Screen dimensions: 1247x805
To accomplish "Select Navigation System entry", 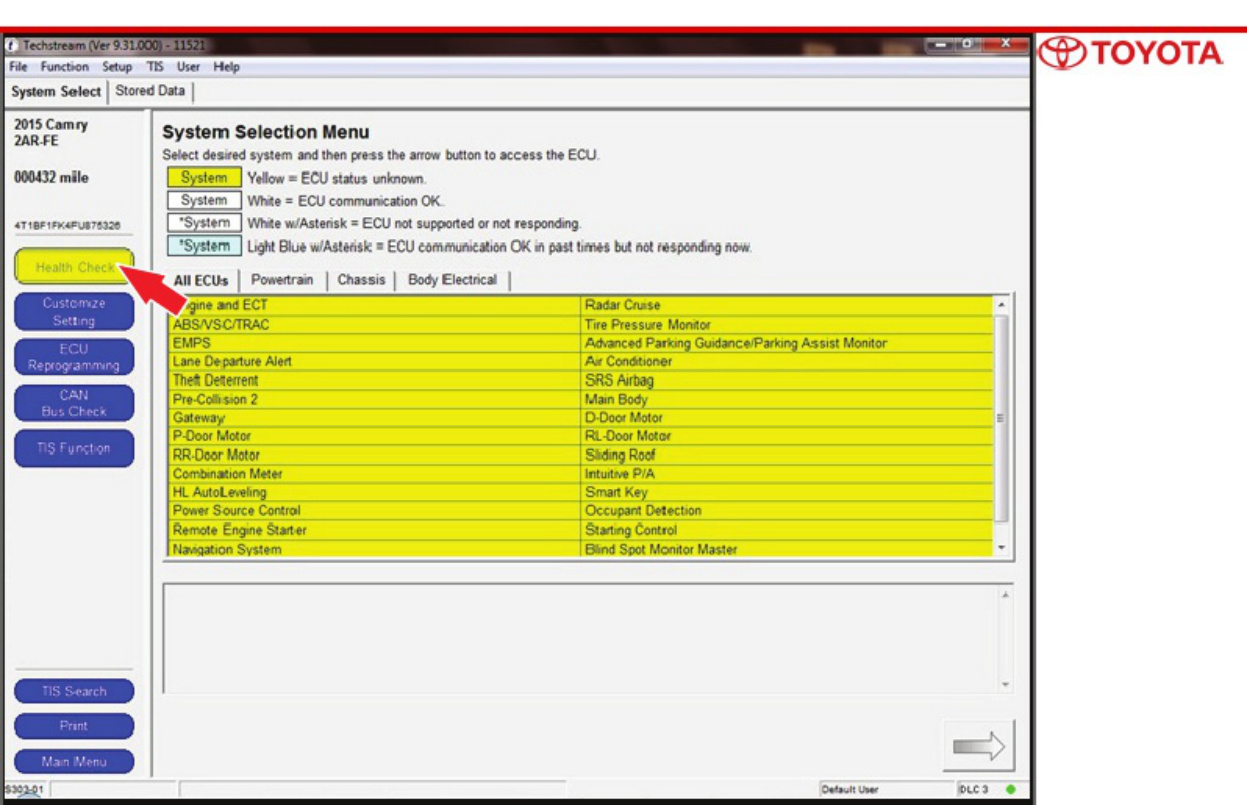I will (x=374, y=549).
